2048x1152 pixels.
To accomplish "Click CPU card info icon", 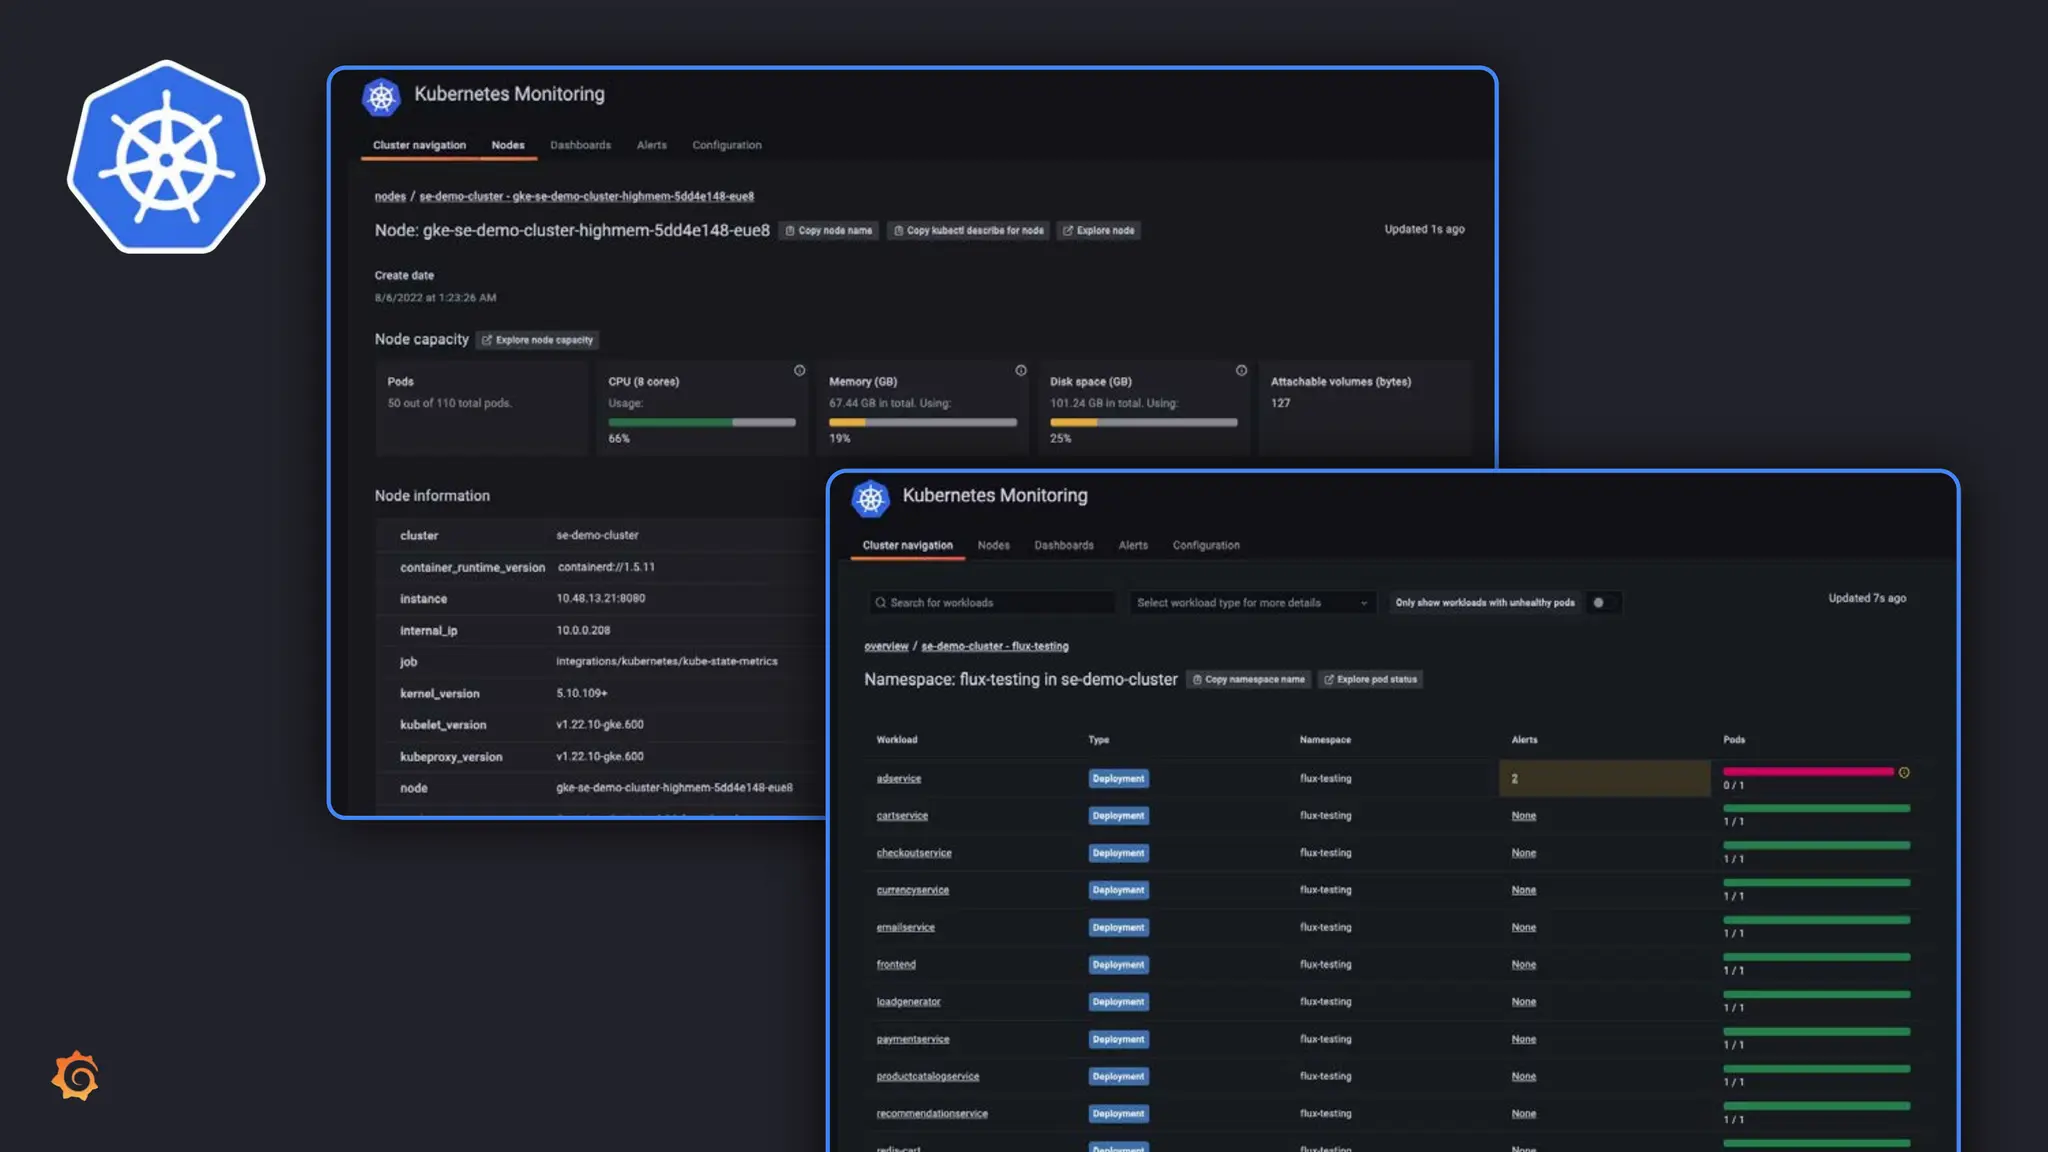I will (799, 371).
